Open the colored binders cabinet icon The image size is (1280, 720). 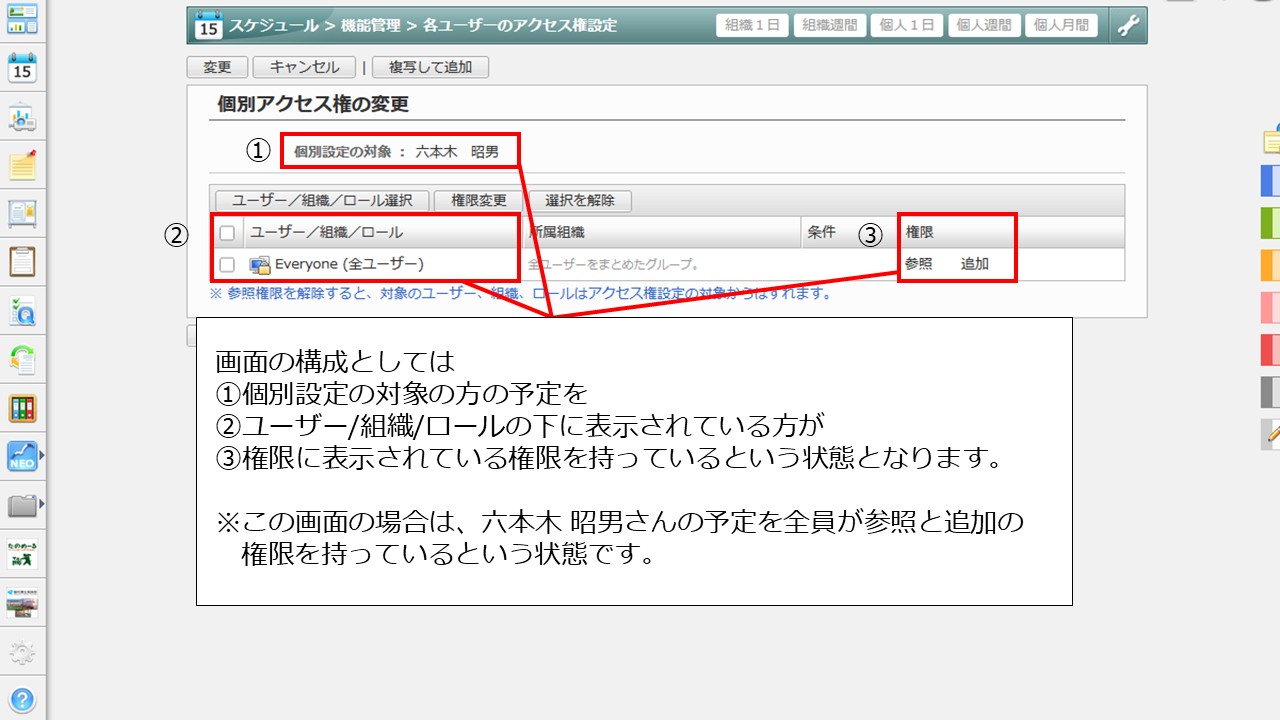22,408
